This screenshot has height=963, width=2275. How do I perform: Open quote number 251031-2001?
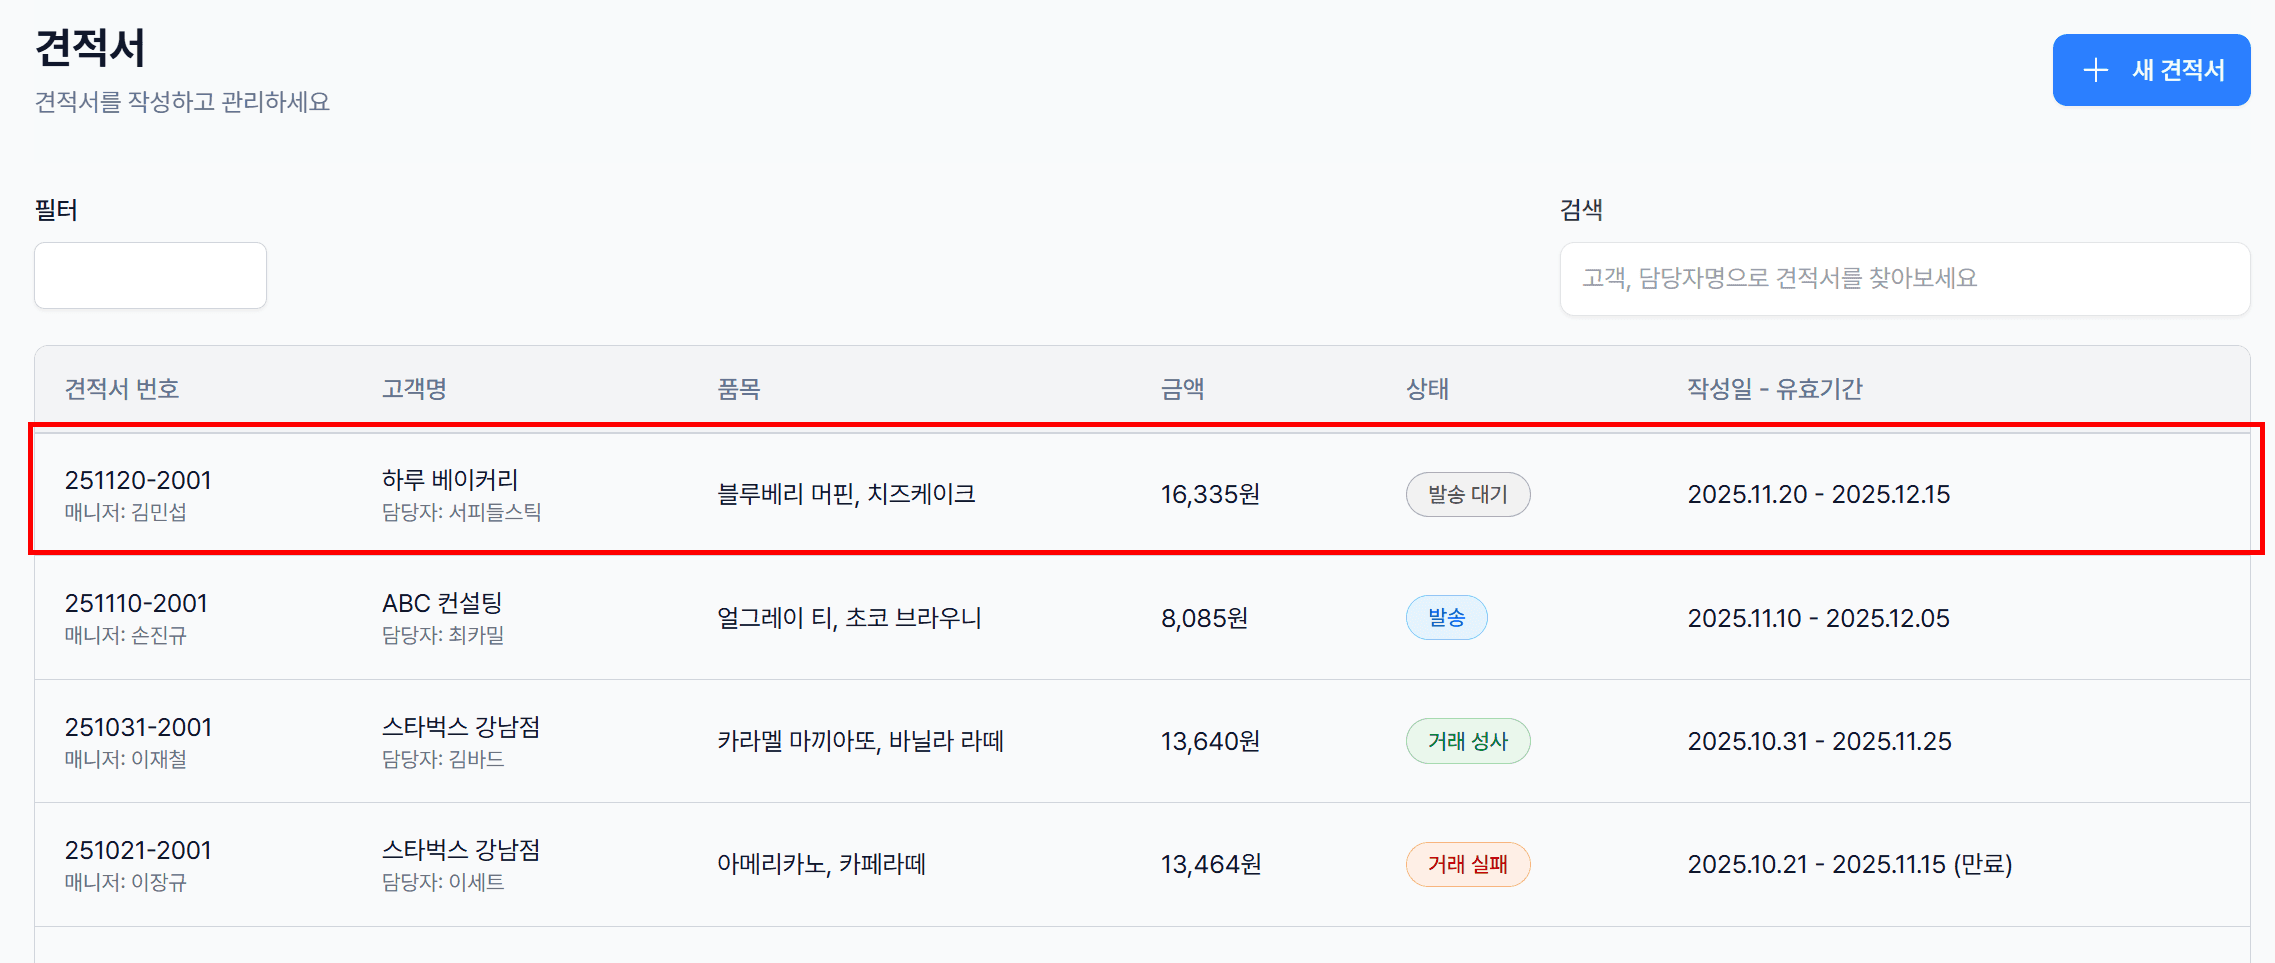point(138,727)
